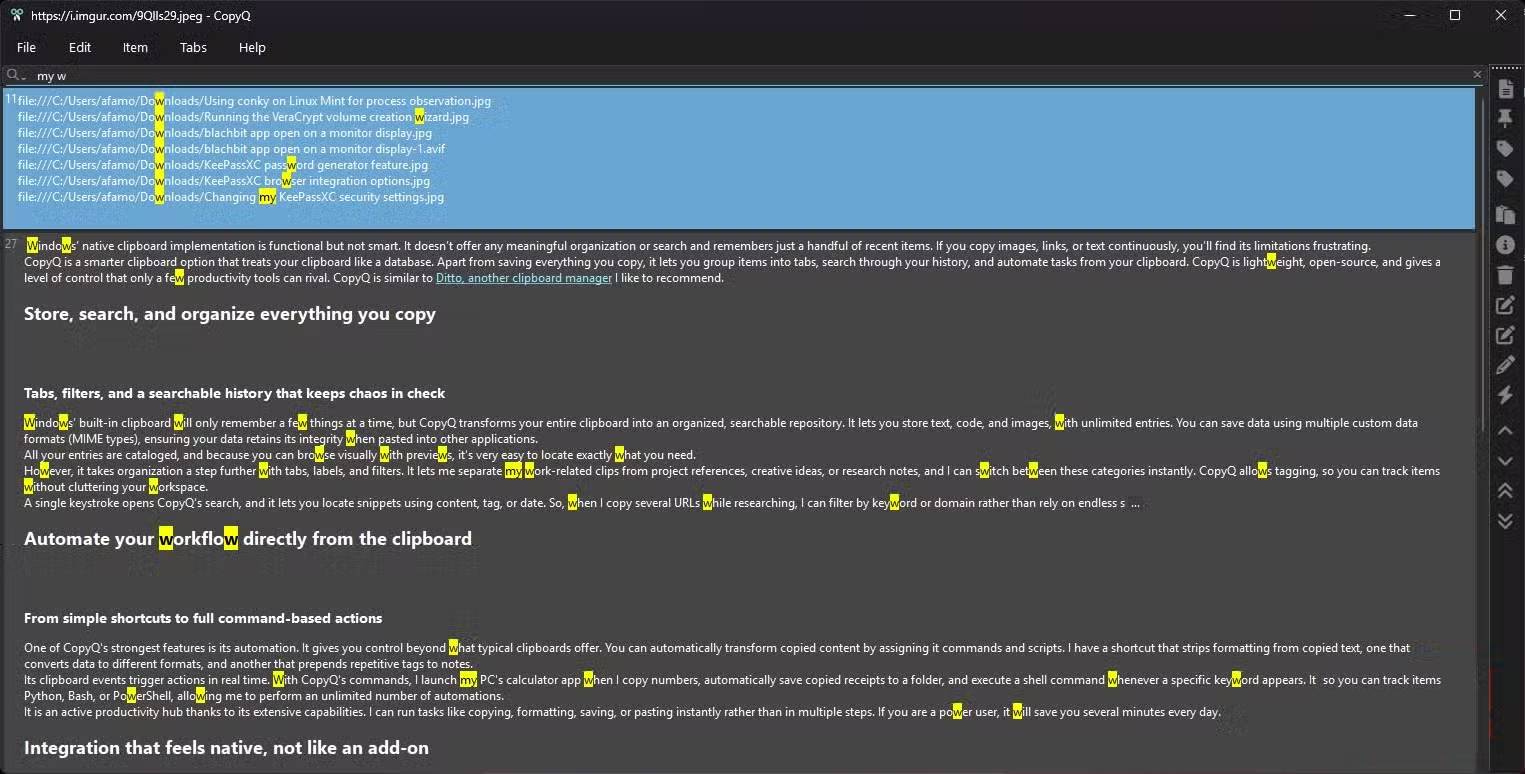1525x774 pixels.
Task: Open the Action lightning bolt icon
Action: (1505, 396)
